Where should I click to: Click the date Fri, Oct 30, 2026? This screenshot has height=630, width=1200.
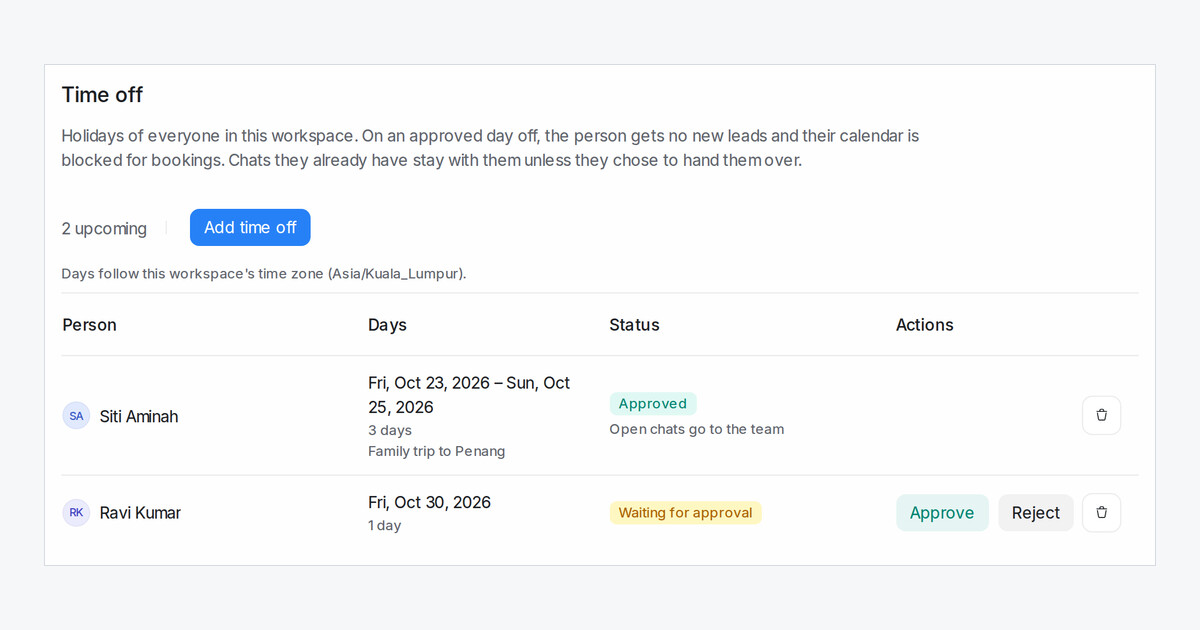click(430, 502)
